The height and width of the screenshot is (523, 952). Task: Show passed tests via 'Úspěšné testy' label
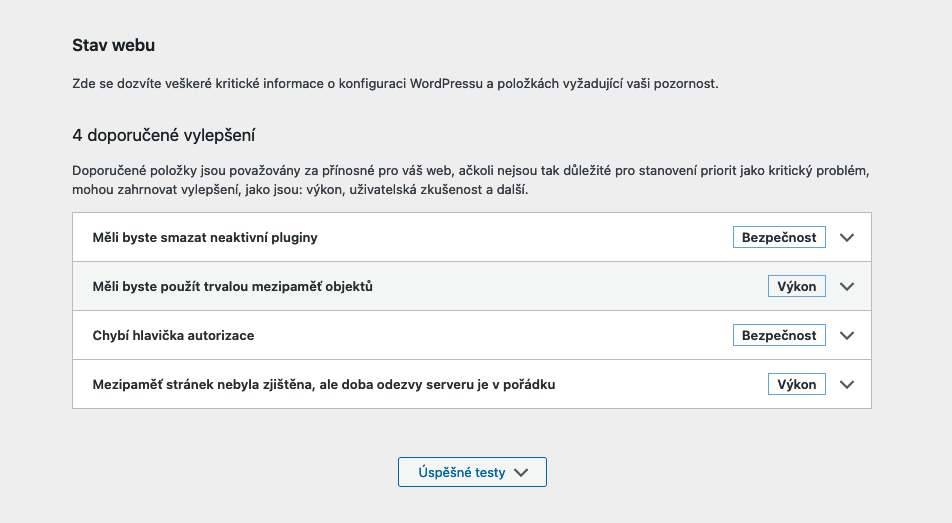coord(461,473)
